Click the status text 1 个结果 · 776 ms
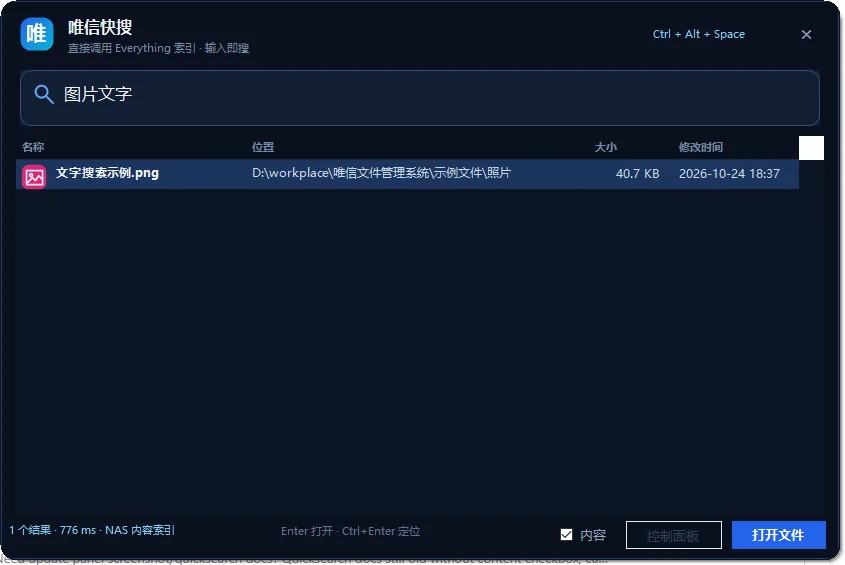 (x=52, y=530)
